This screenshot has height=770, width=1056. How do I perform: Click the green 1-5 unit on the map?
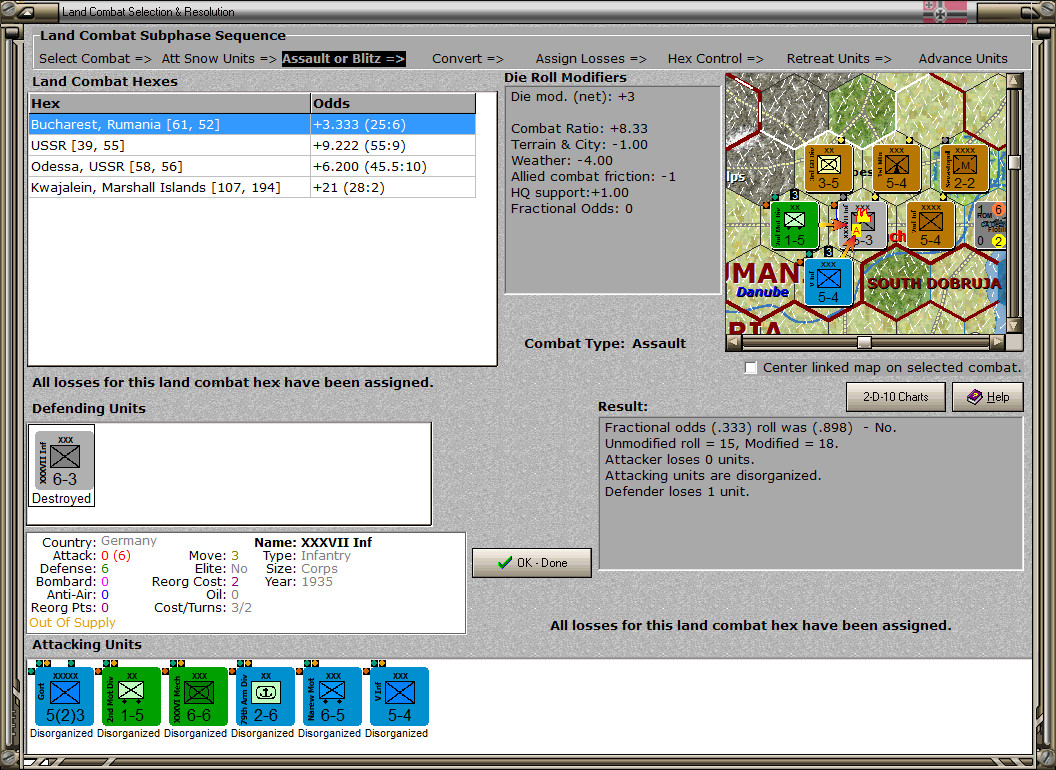(794, 225)
